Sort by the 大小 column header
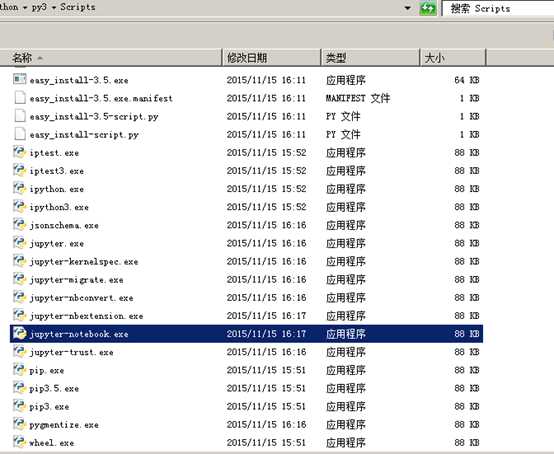 pos(453,57)
